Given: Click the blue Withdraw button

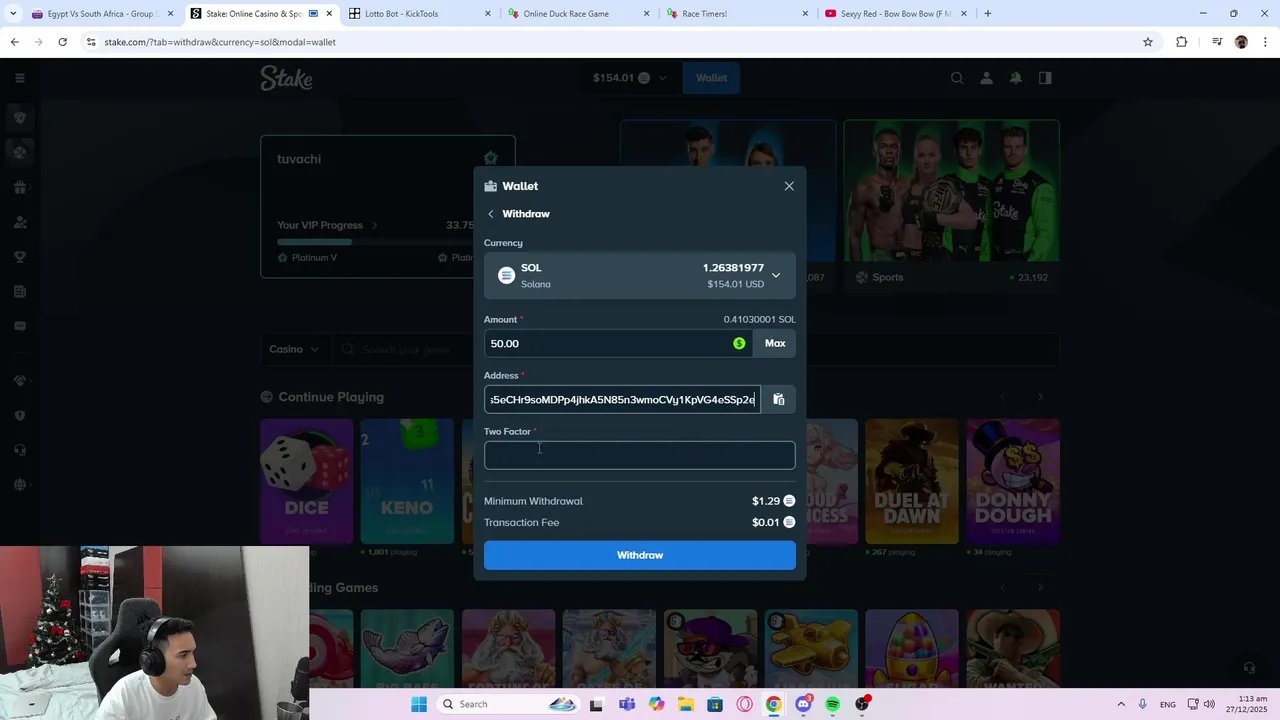Looking at the screenshot, I should coord(640,555).
